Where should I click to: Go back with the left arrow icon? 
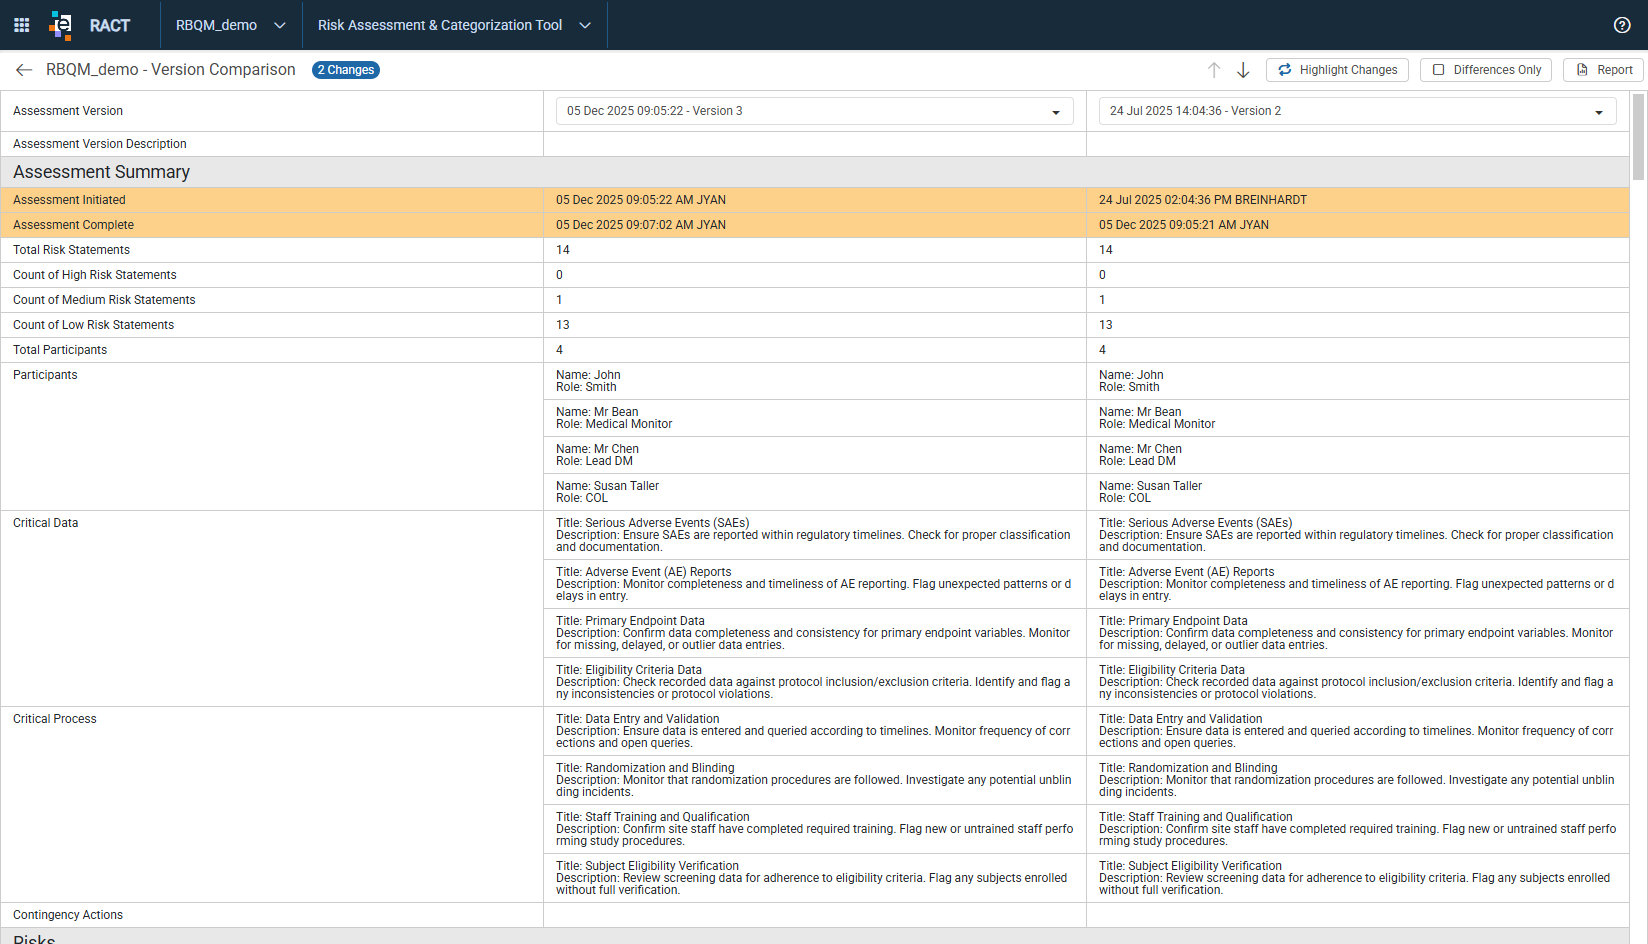24,70
